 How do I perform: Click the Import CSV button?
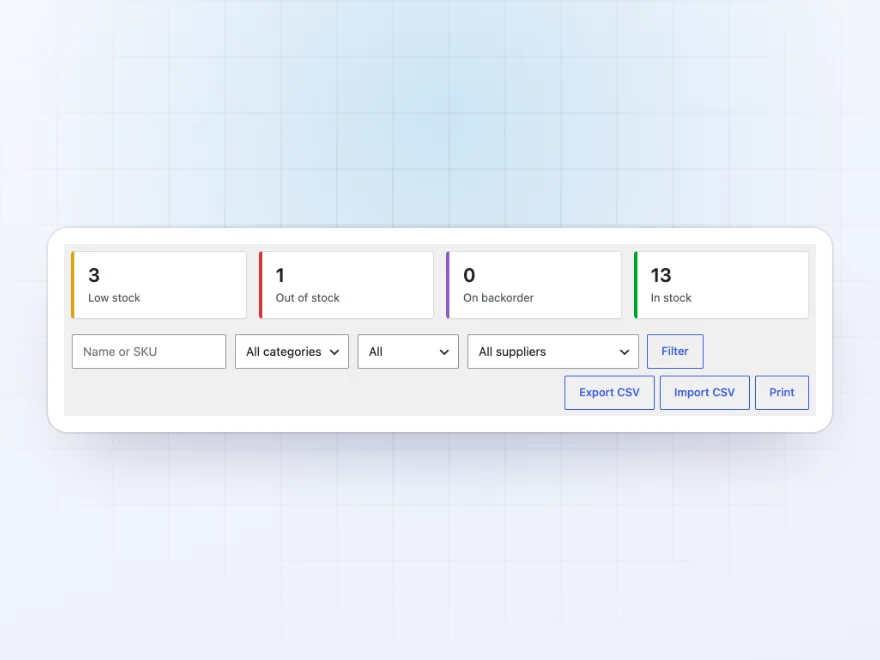[704, 392]
